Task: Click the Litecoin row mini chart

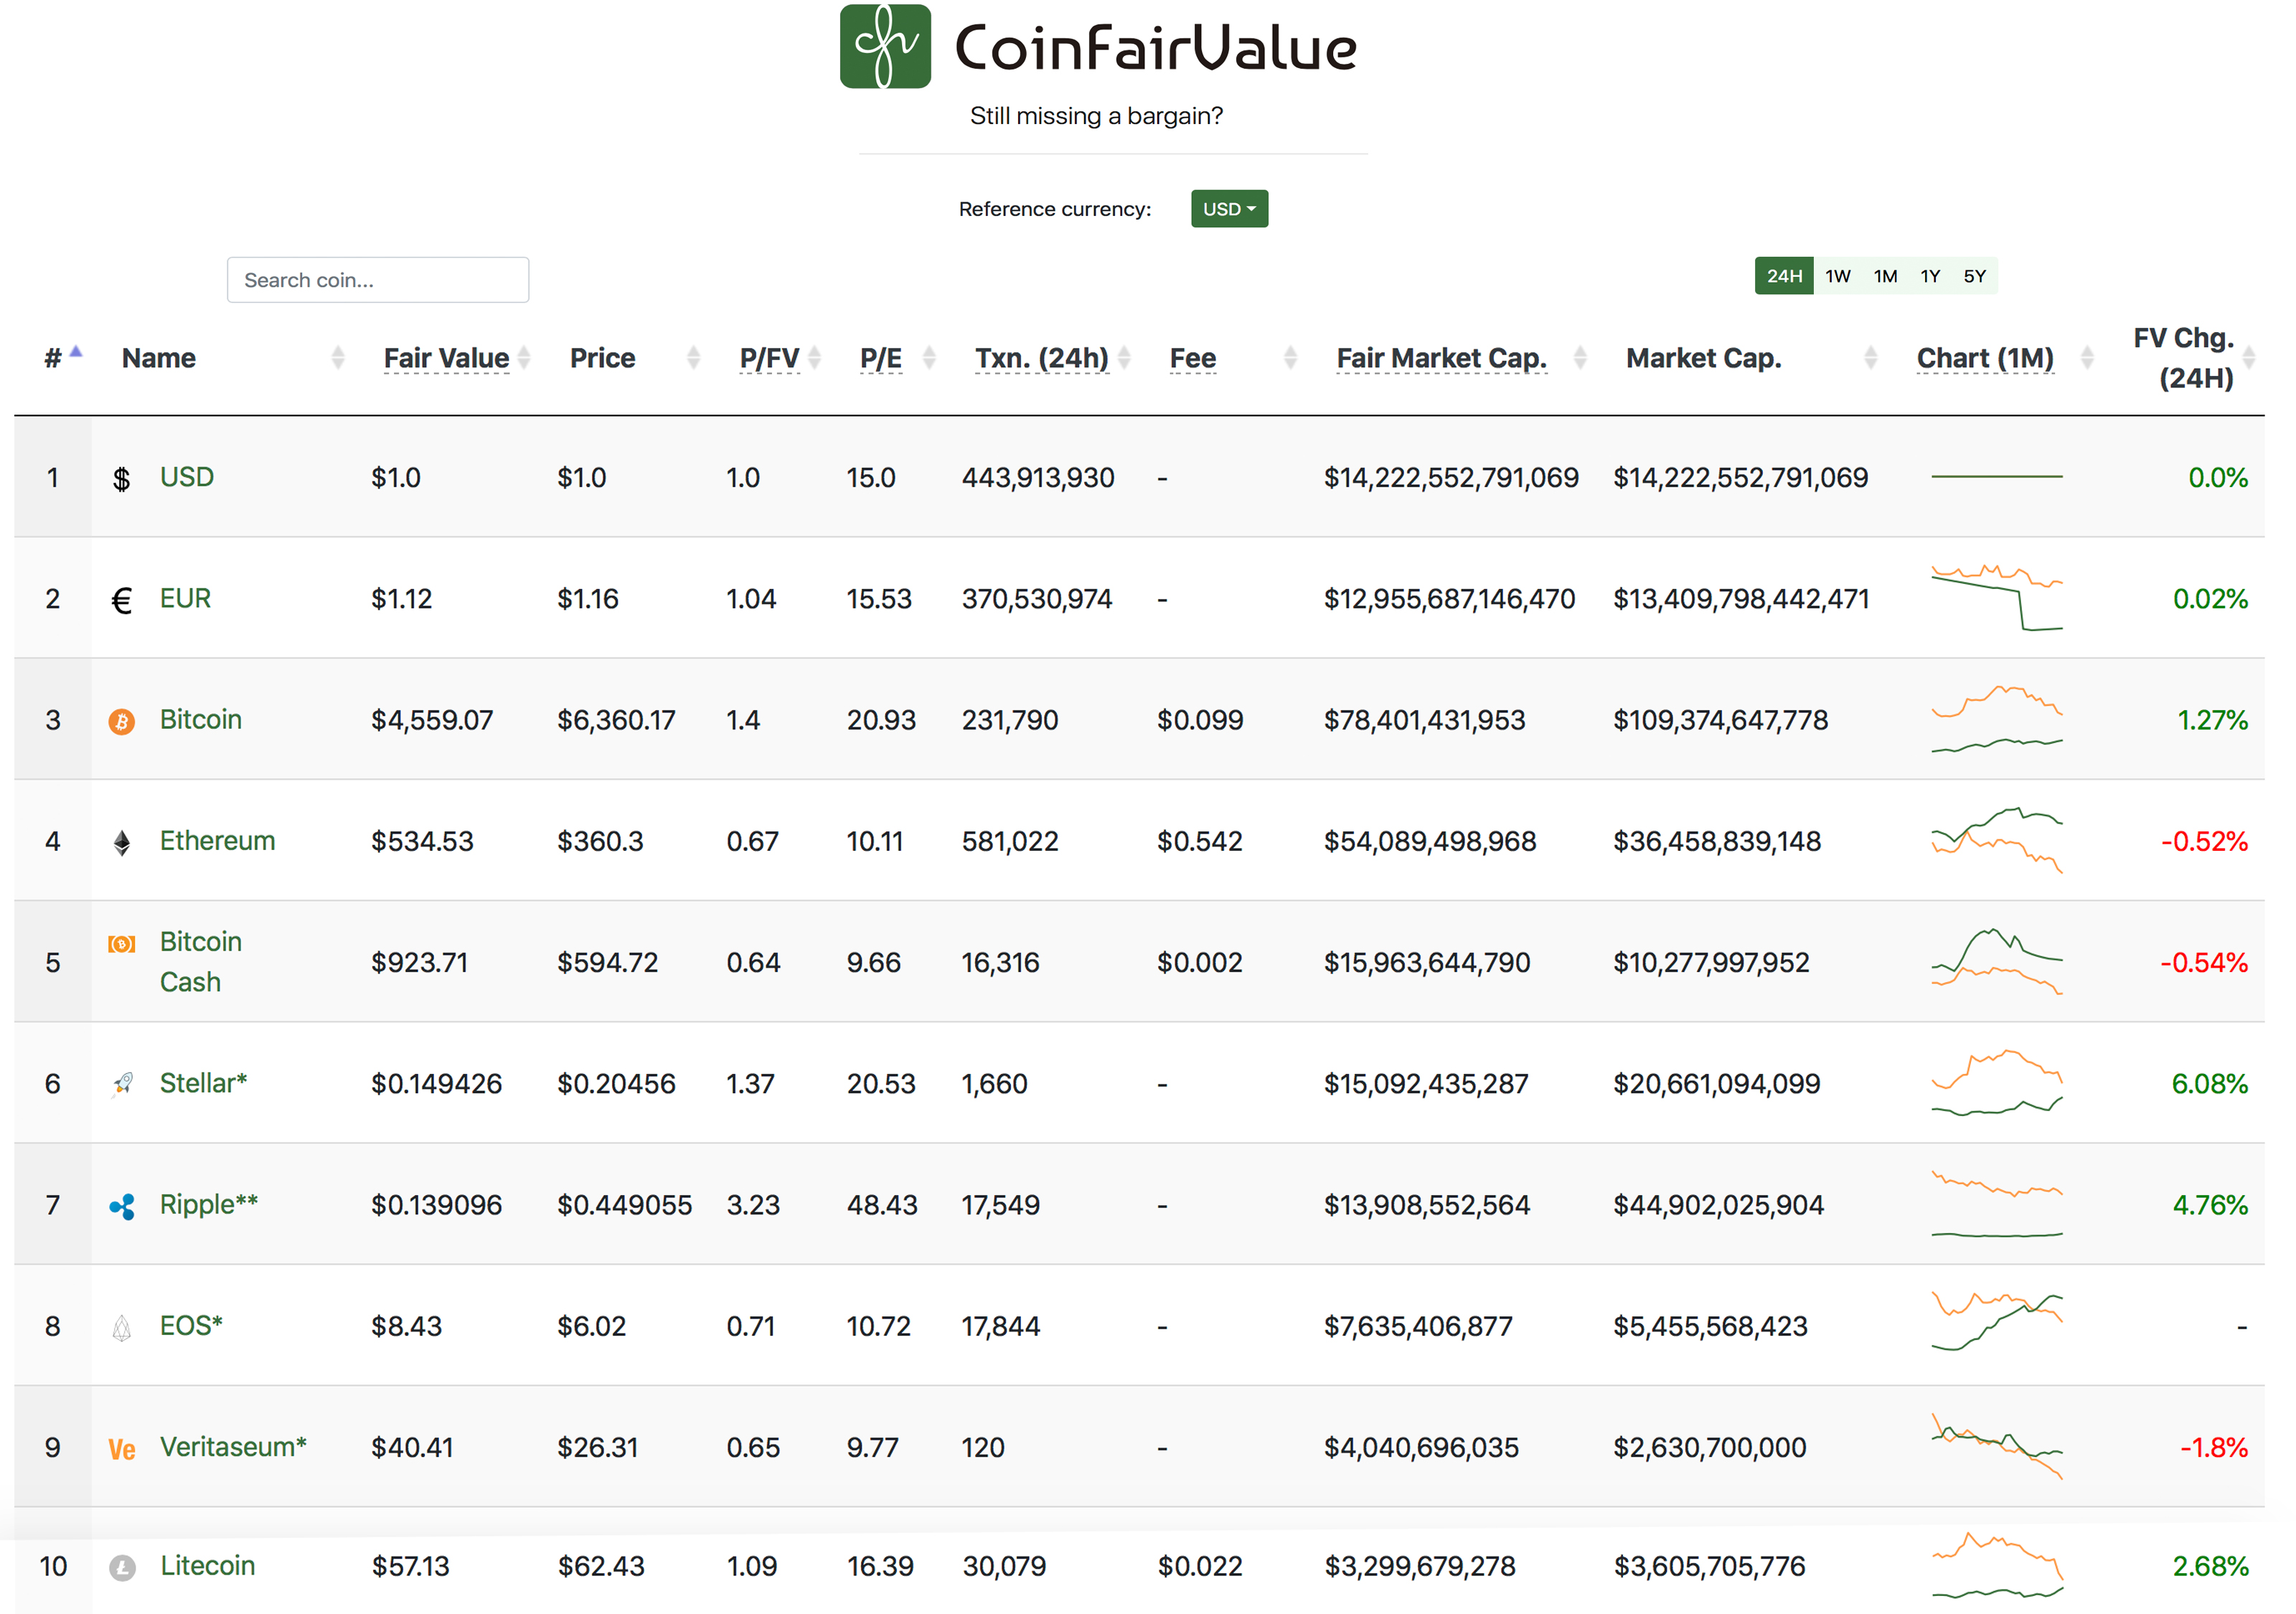Action: pyautogui.click(x=1996, y=1565)
